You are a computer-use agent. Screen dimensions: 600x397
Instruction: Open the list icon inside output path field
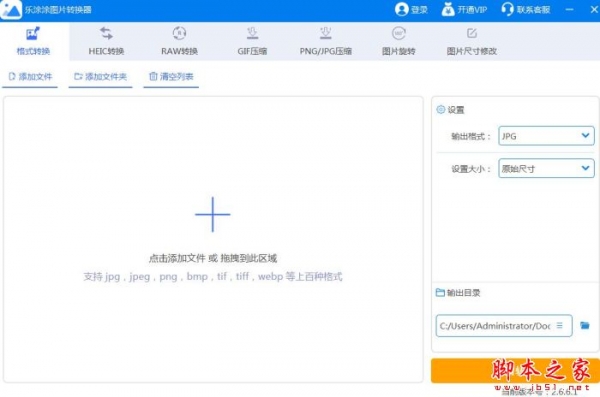pyautogui.click(x=559, y=325)
